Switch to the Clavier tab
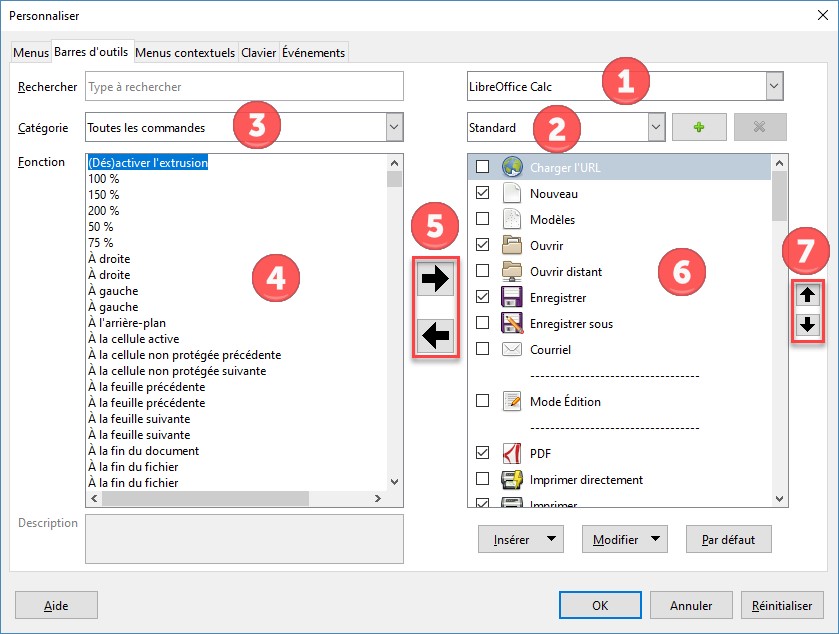Image resolution: width=839 pixels, height=634 pixels. tap(258, 53)
